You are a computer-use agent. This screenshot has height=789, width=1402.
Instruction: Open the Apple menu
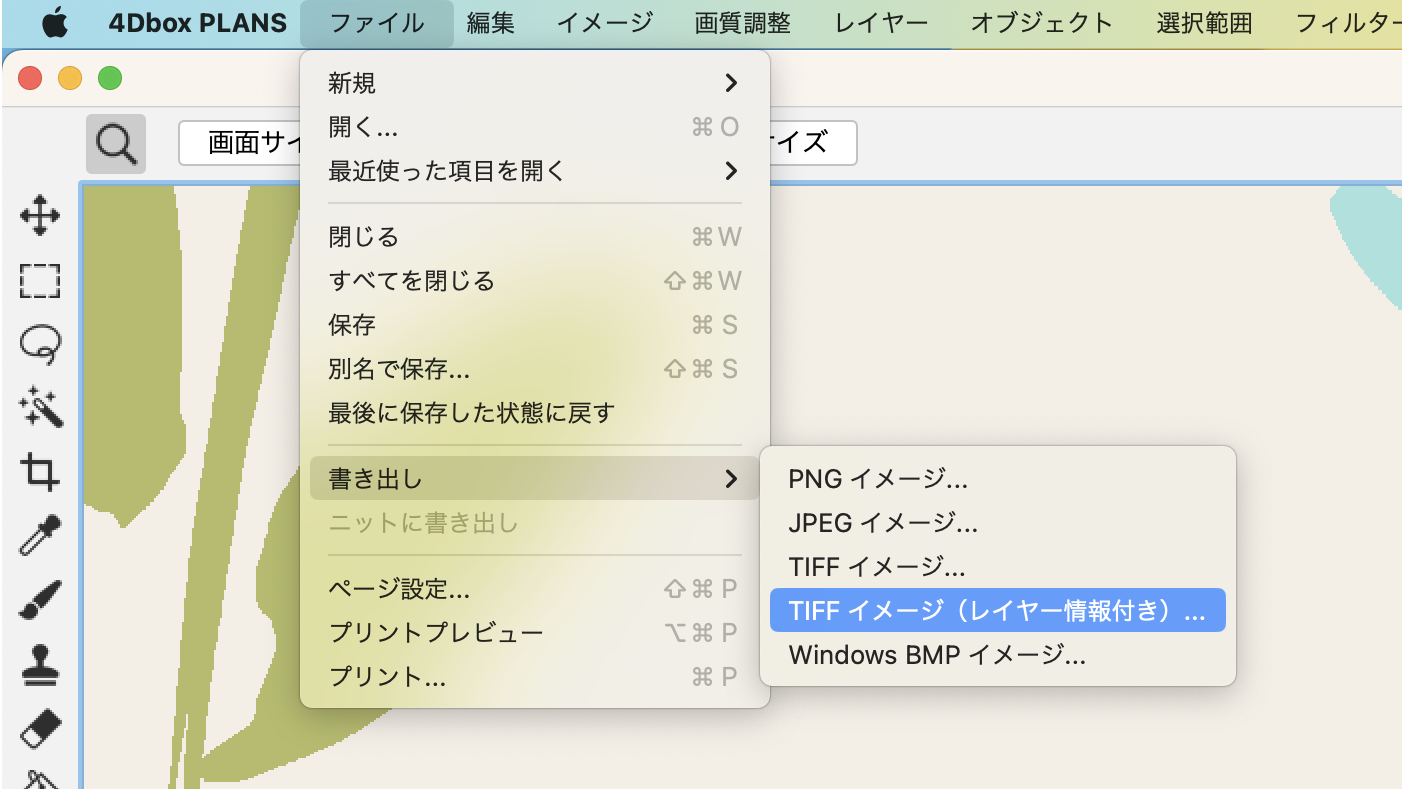pyautogui.click(x=55, y=23)
